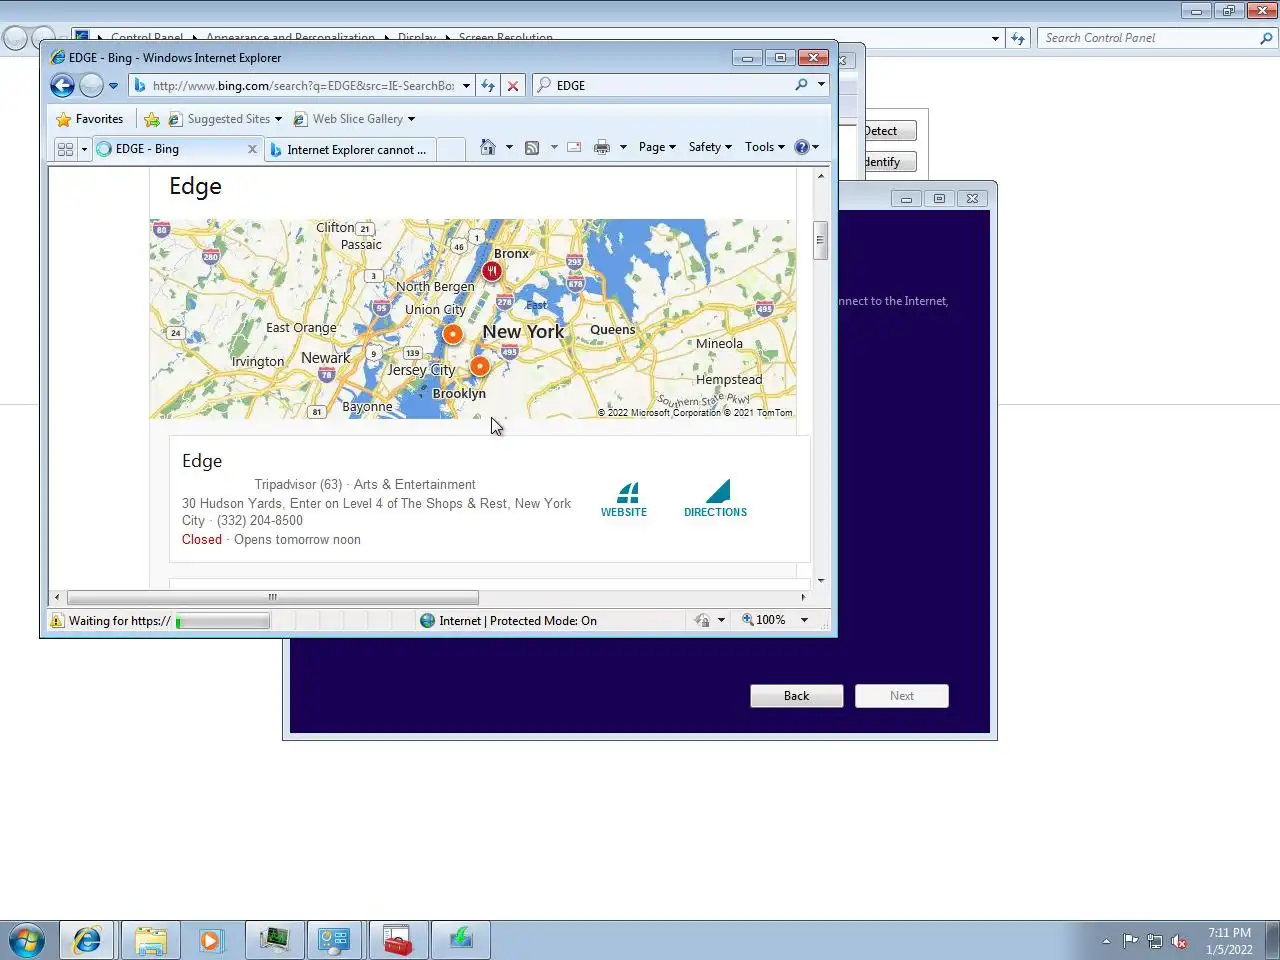1280x960 pixels.
Task: Click the page scroll up arrow
Action: coord(821,176)
